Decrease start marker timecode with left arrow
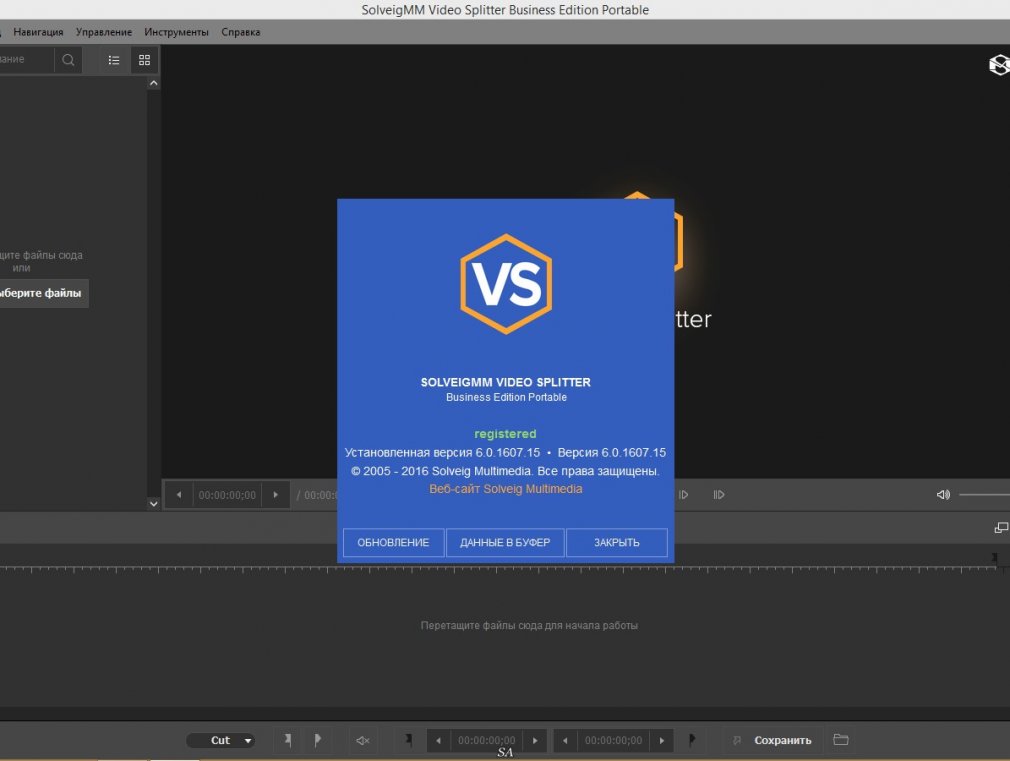Viewport: 1010px width, 761px height. tap(439, 740)
